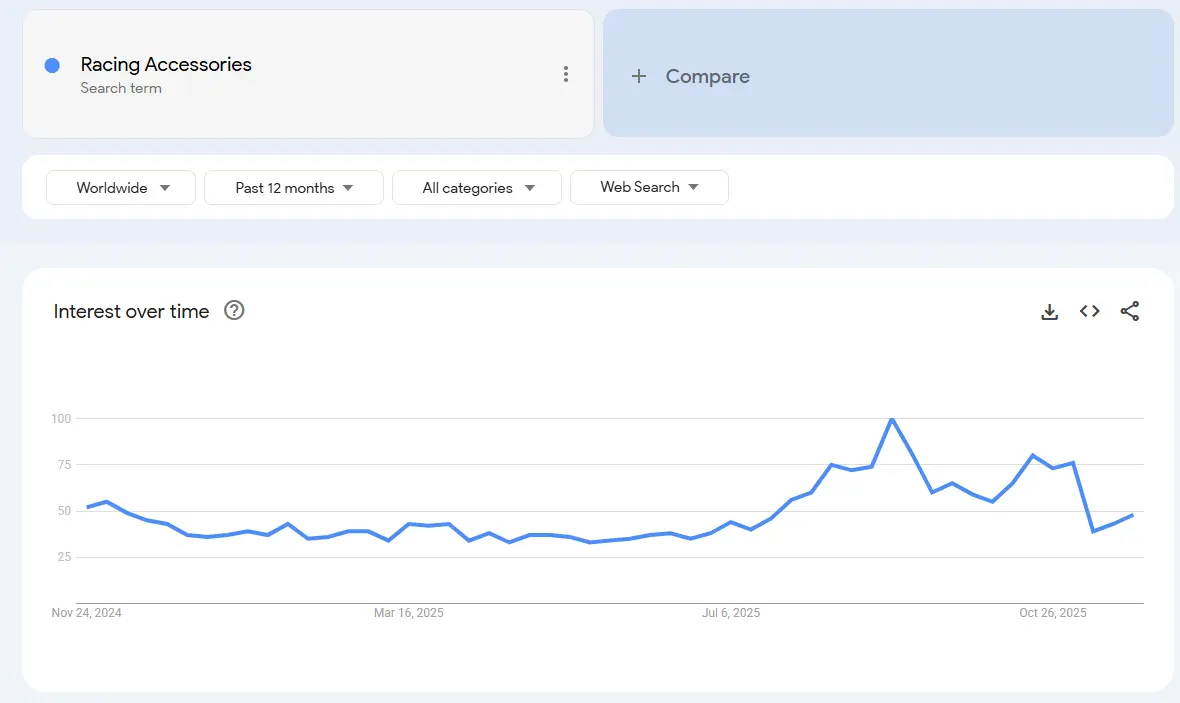Expand the All categories dropdown
1180x703 pixels.
(477, 188)
